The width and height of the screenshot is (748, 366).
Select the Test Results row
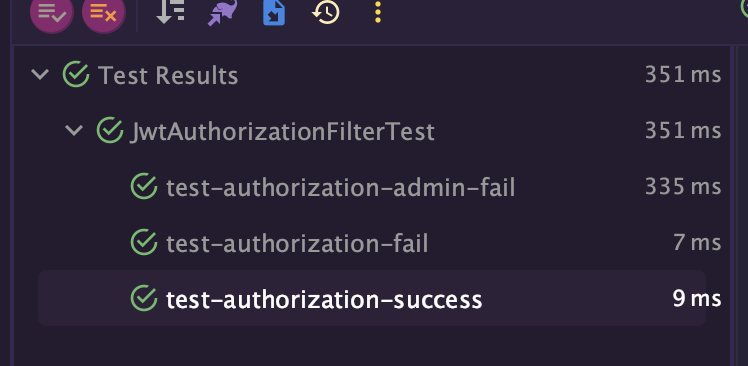pos(372,75)
